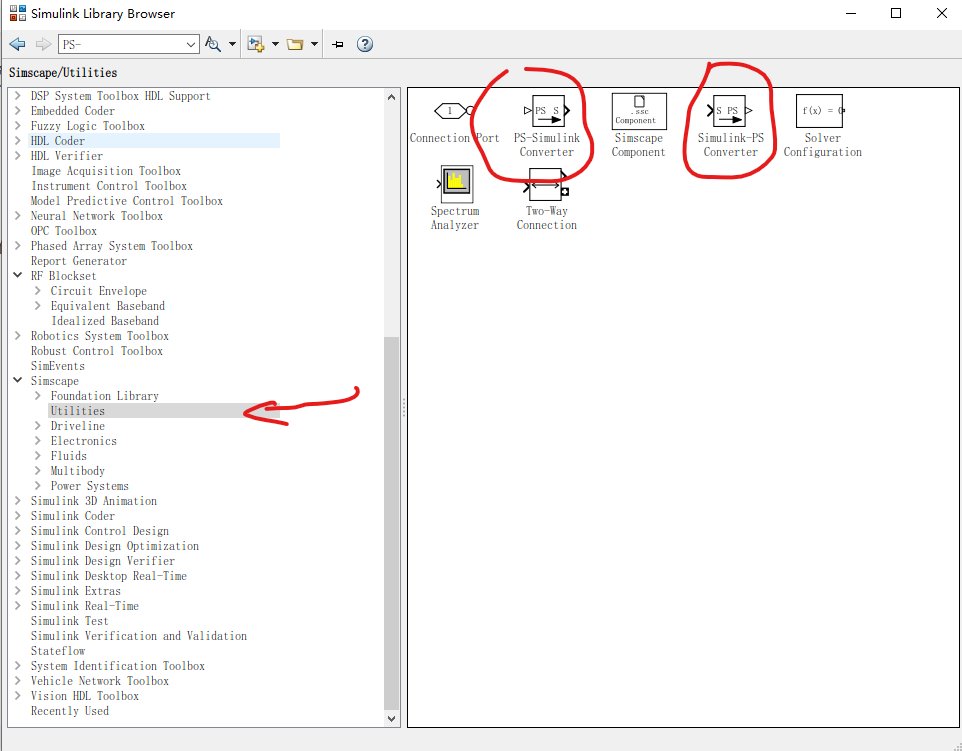The image size is (962, 751).
Task: Expand Simulink Control Design node
Action: (x=18, y=531)
